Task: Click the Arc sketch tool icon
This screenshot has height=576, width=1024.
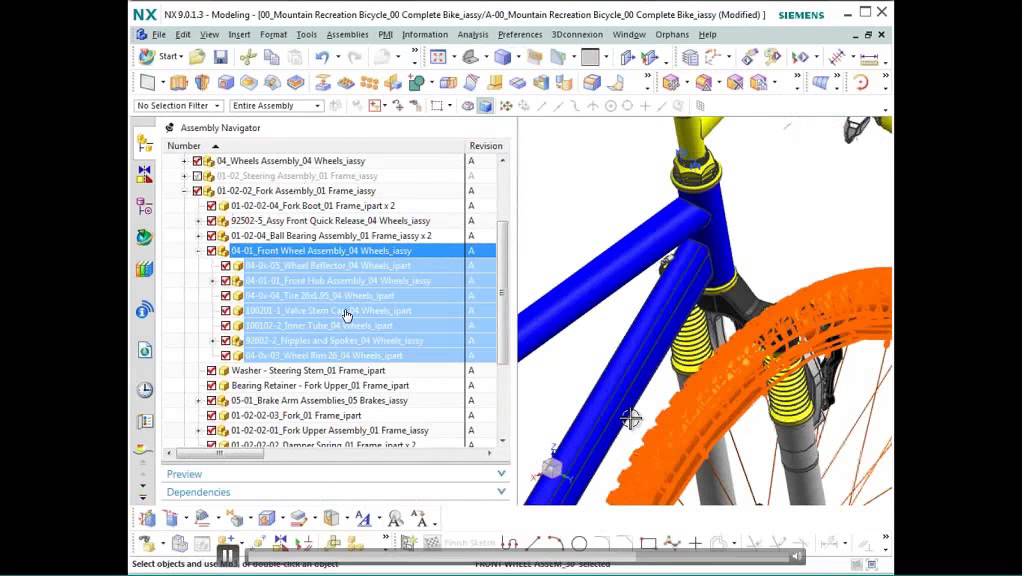Action: [555, 543]
